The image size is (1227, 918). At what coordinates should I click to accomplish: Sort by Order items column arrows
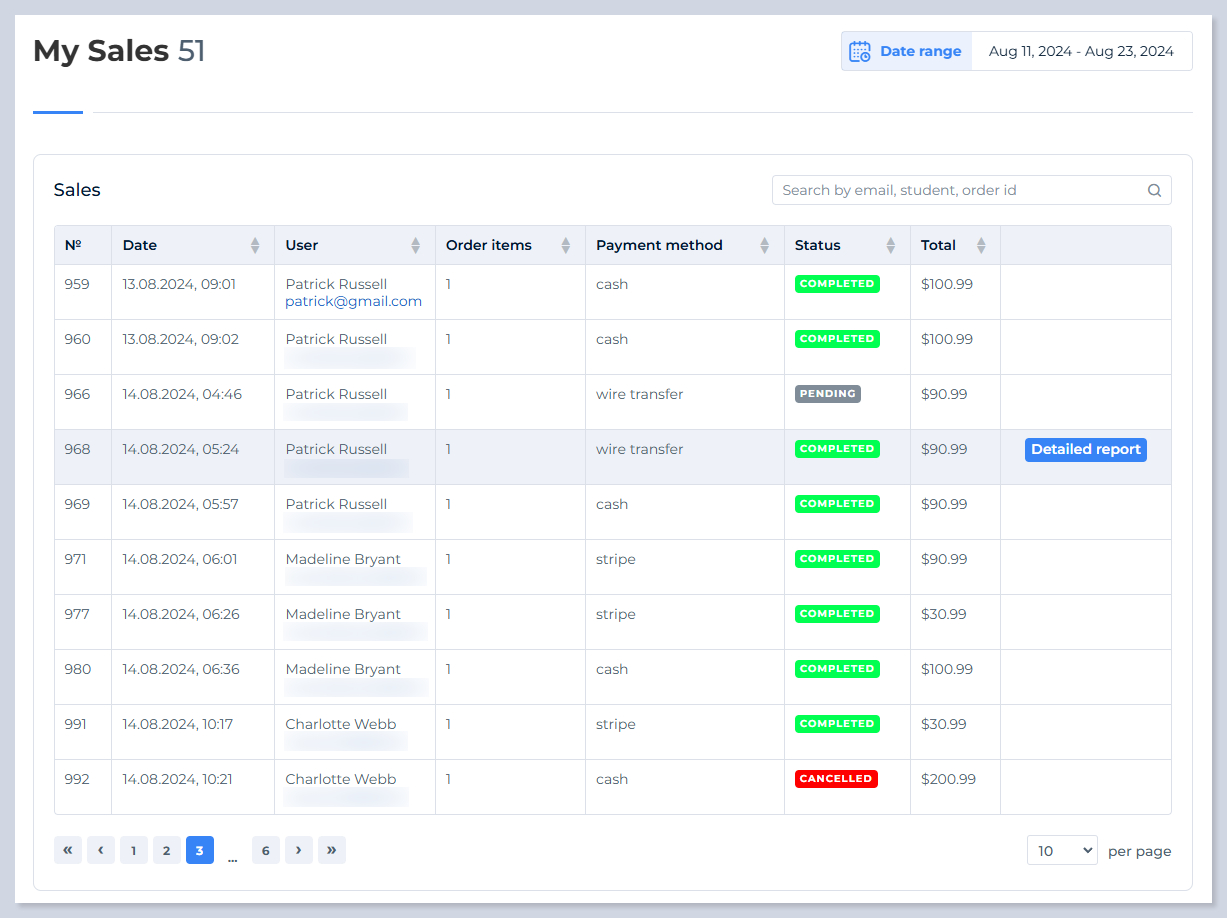(x=566, y=245)
